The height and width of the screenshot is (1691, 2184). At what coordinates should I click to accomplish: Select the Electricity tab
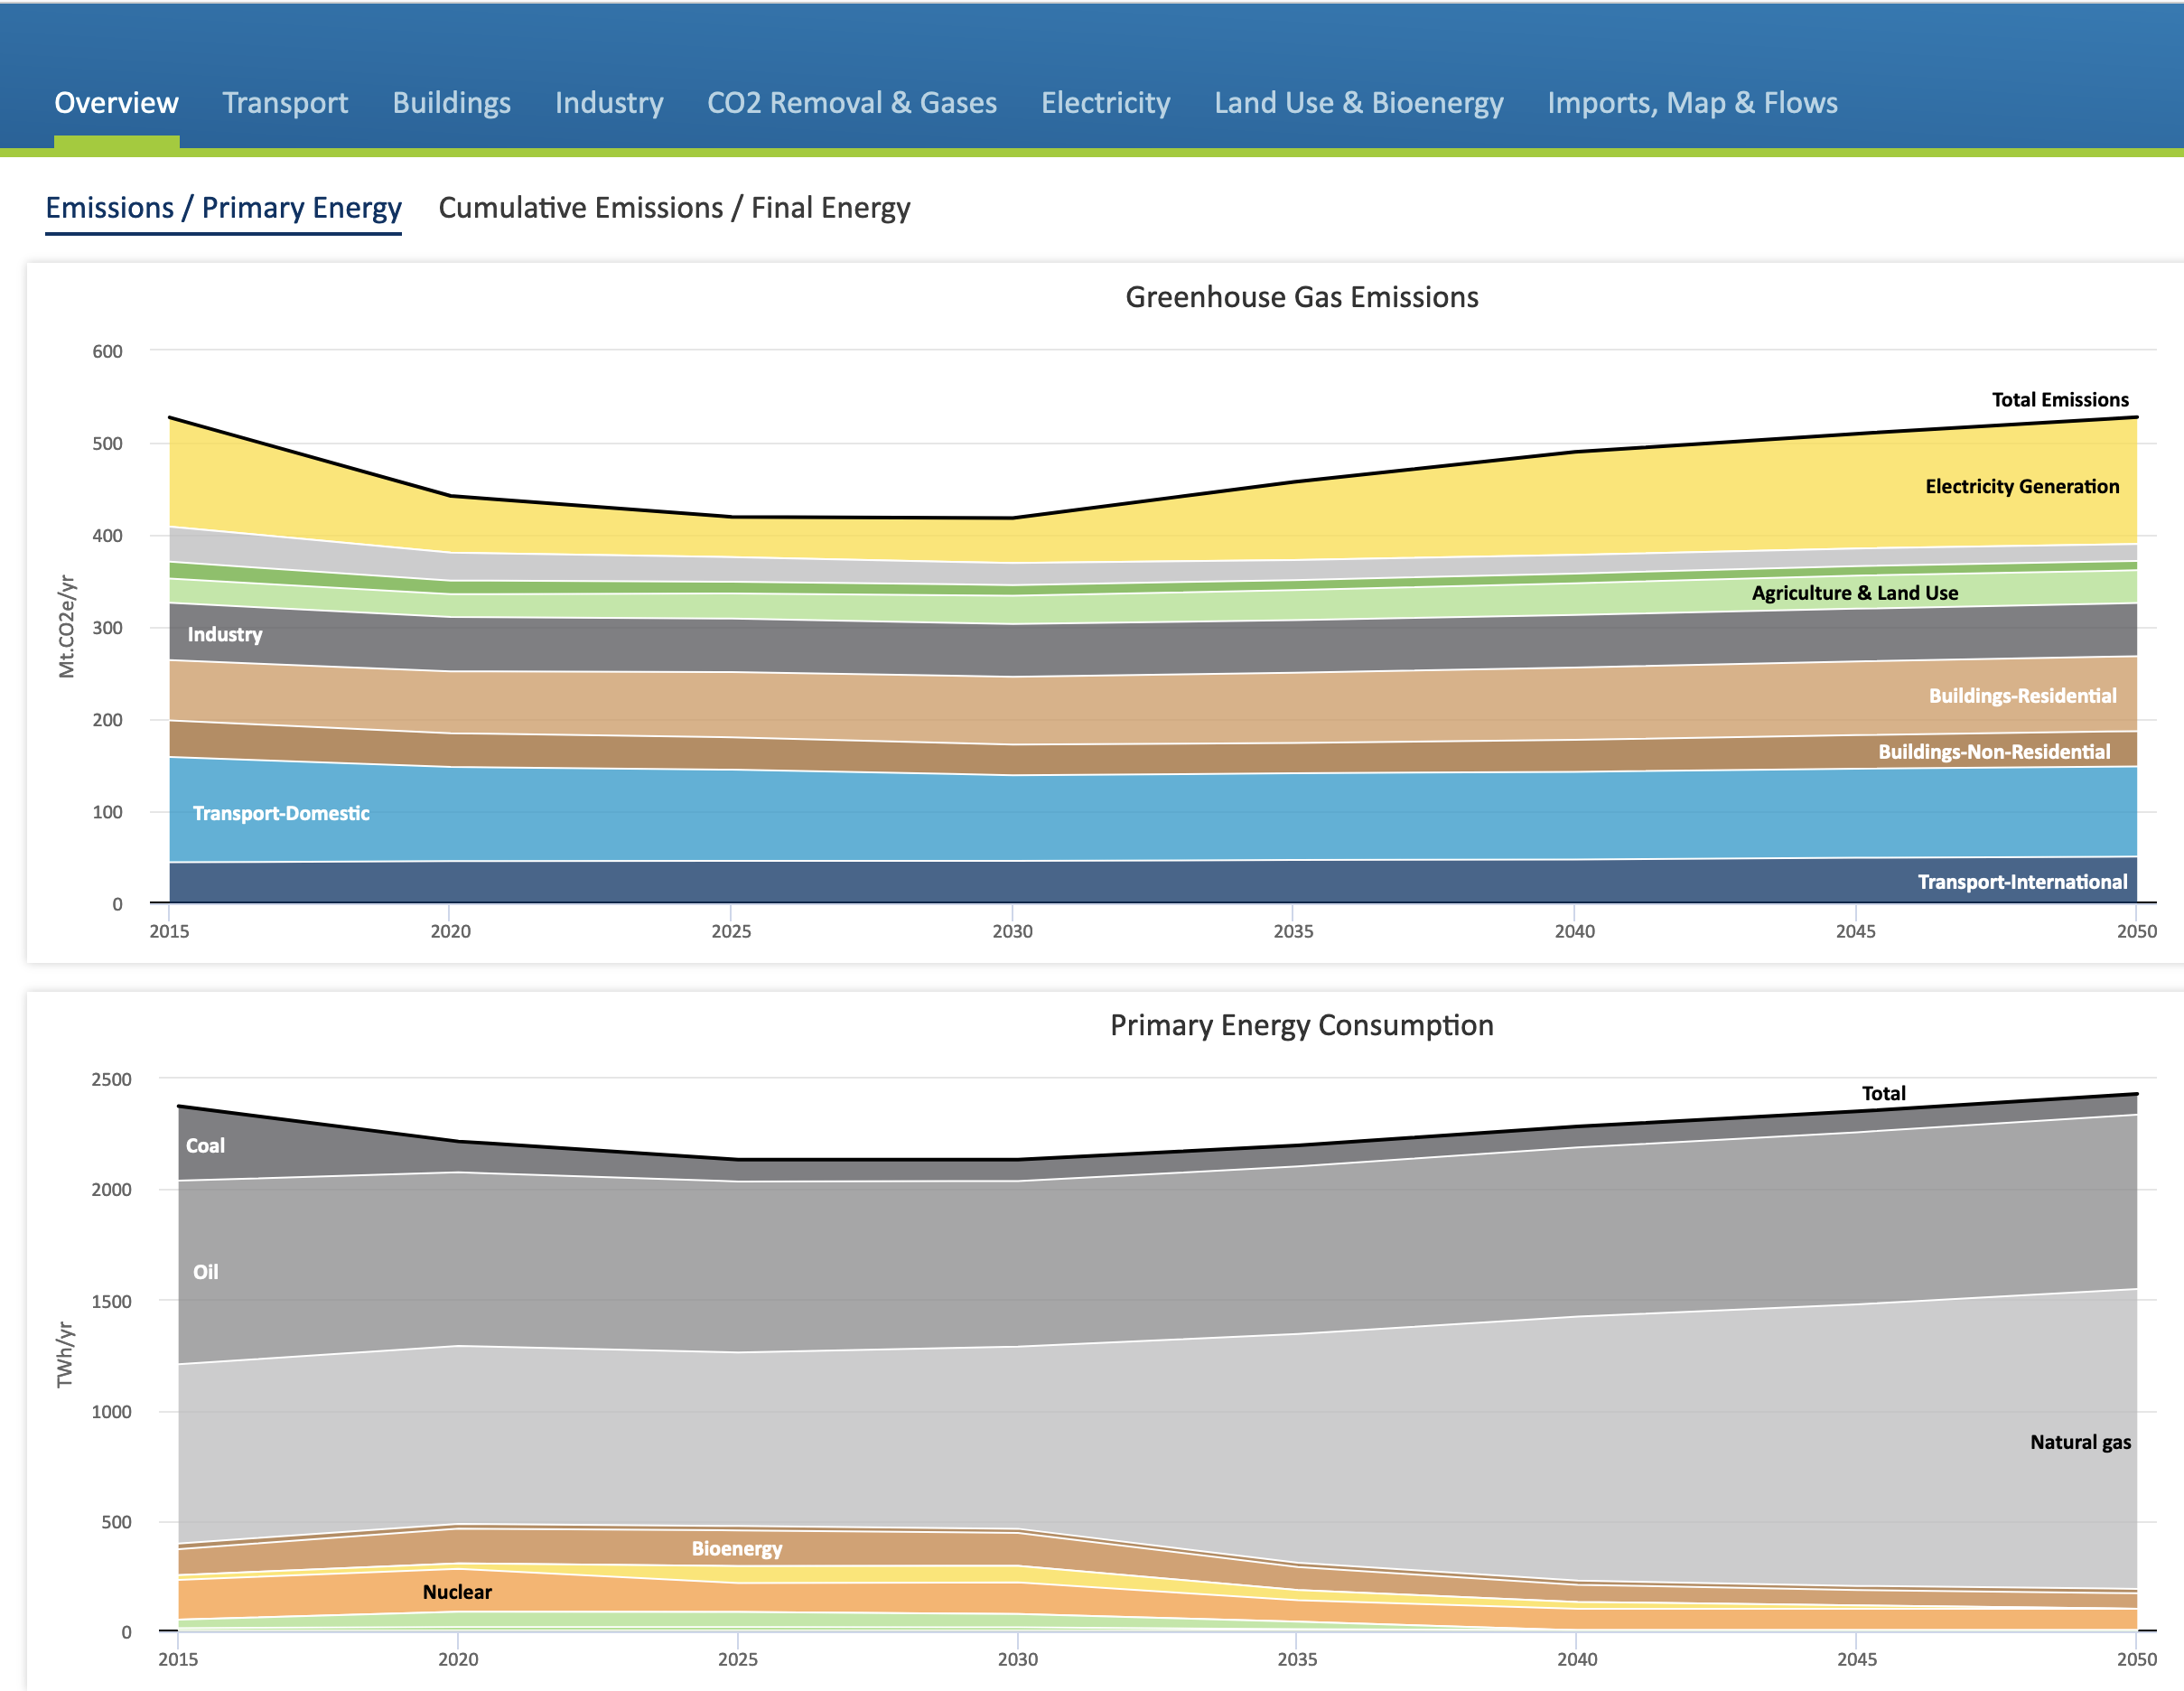tap(1105, 103)
